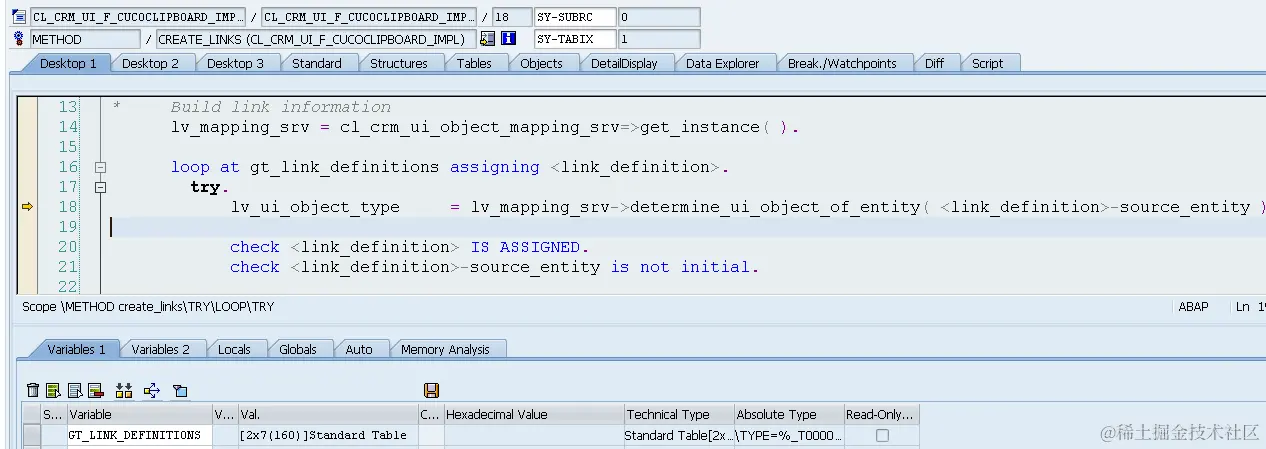
Task: Click the trash delete-variable icon
Action: coord(33,390)
